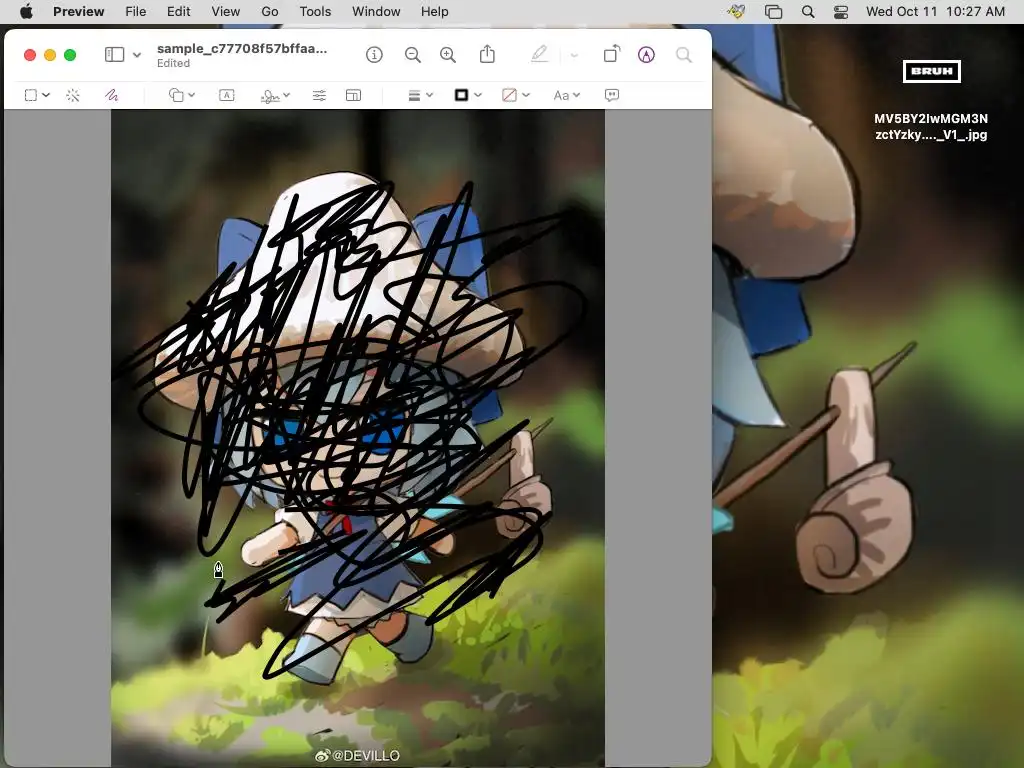Expand Shape Style dropdown chevron

[x=430, y=95]
